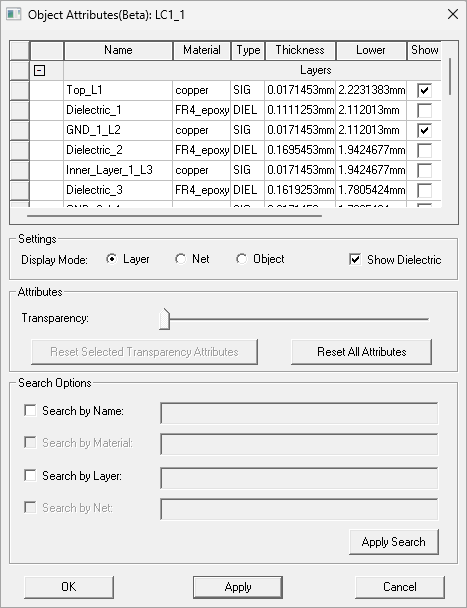
Task: Click row header button for Top_L1 row
Action: point(19,90)
